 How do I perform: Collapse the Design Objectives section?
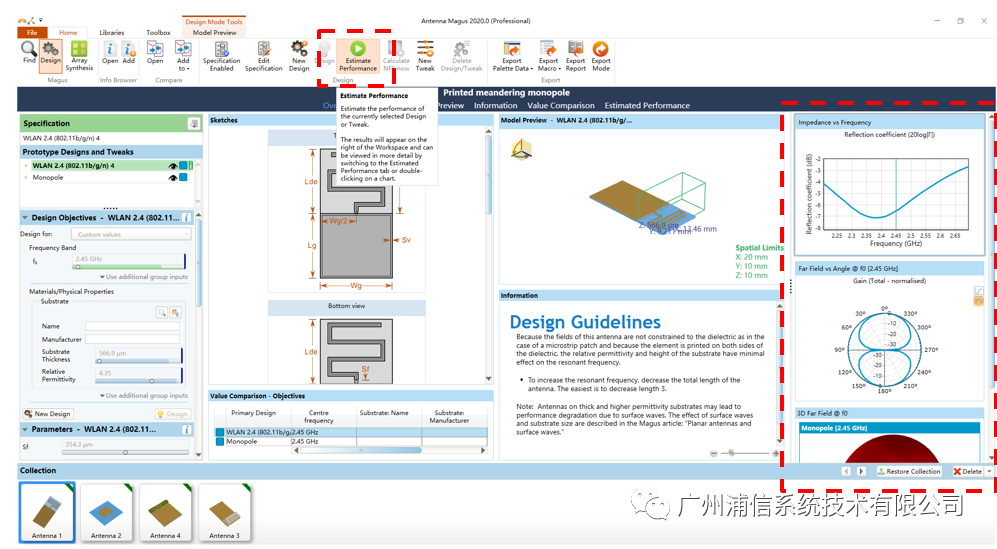25,218
